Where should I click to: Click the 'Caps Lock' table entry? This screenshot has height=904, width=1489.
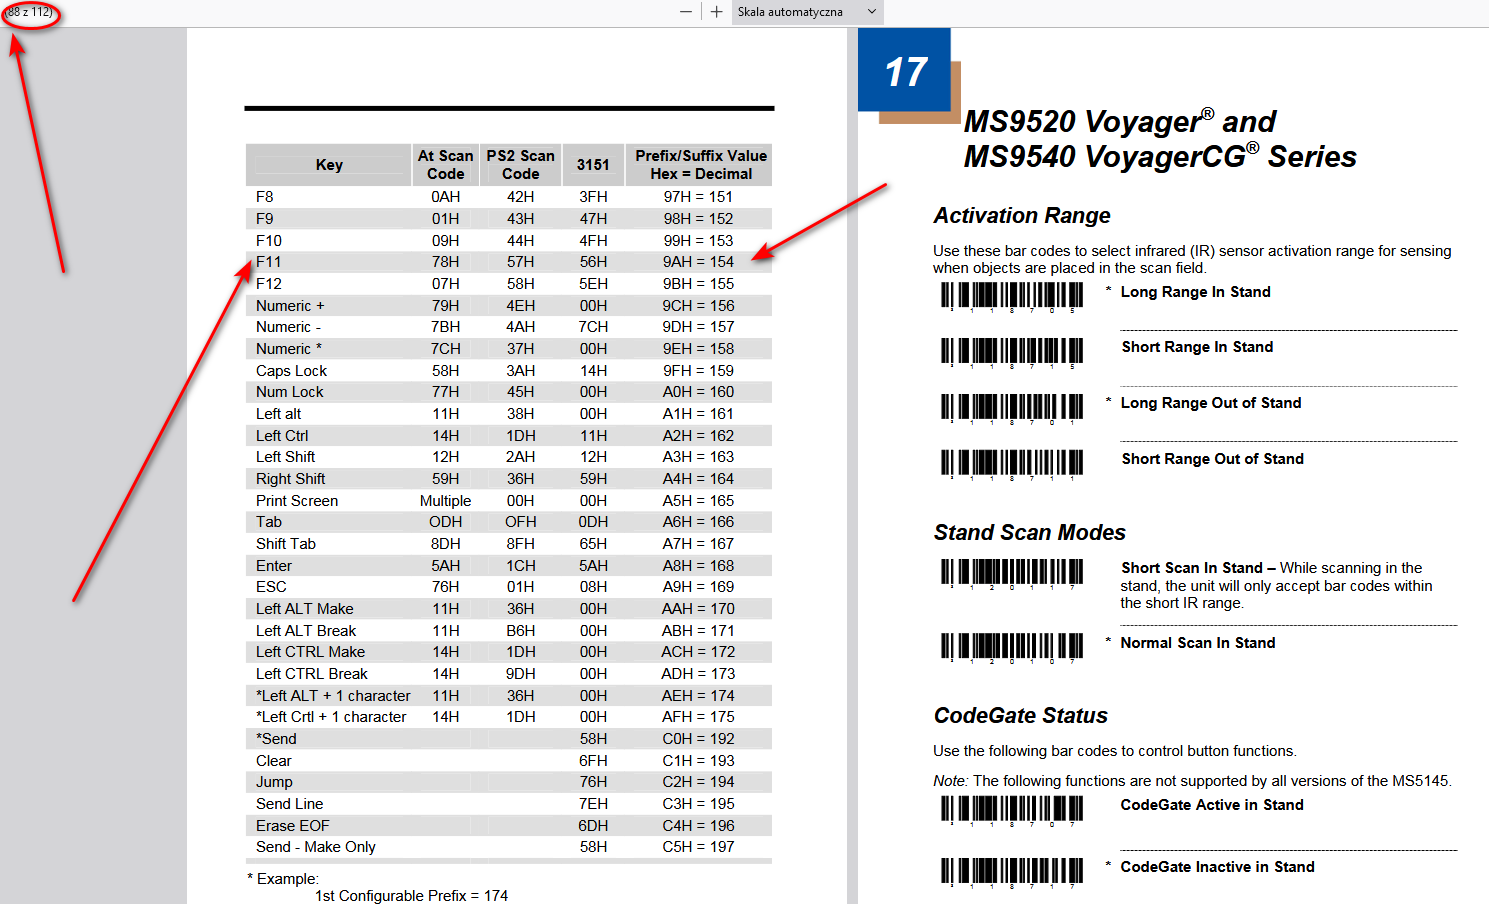coord(291,370)
